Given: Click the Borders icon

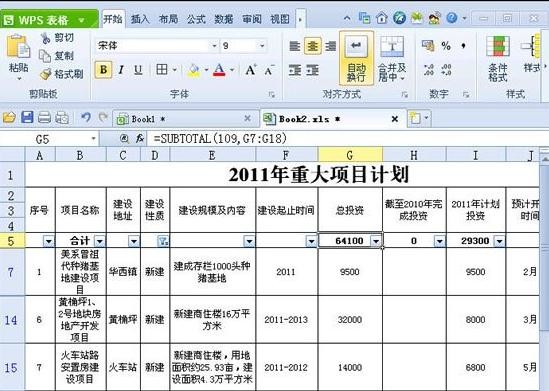Looking at the screenshot, I should [162, 70].
